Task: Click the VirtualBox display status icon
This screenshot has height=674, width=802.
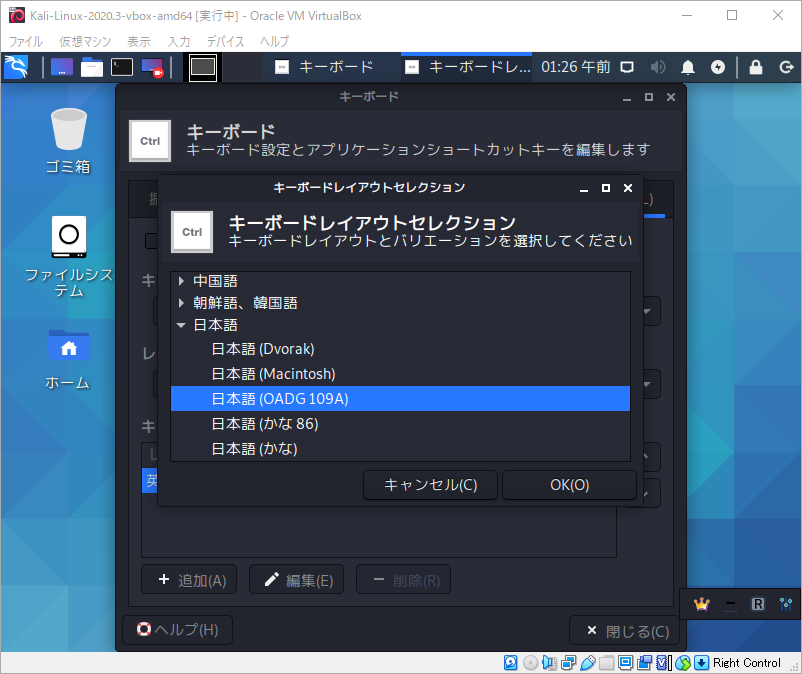Action: pos(626,663)
